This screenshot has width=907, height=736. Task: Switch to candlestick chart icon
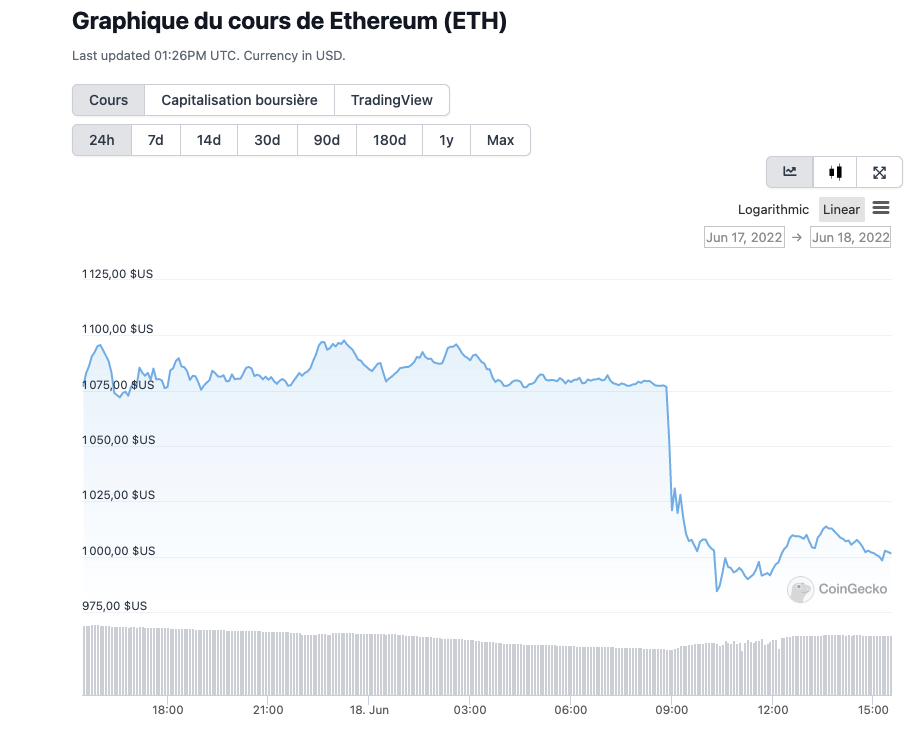coord(835,172)
